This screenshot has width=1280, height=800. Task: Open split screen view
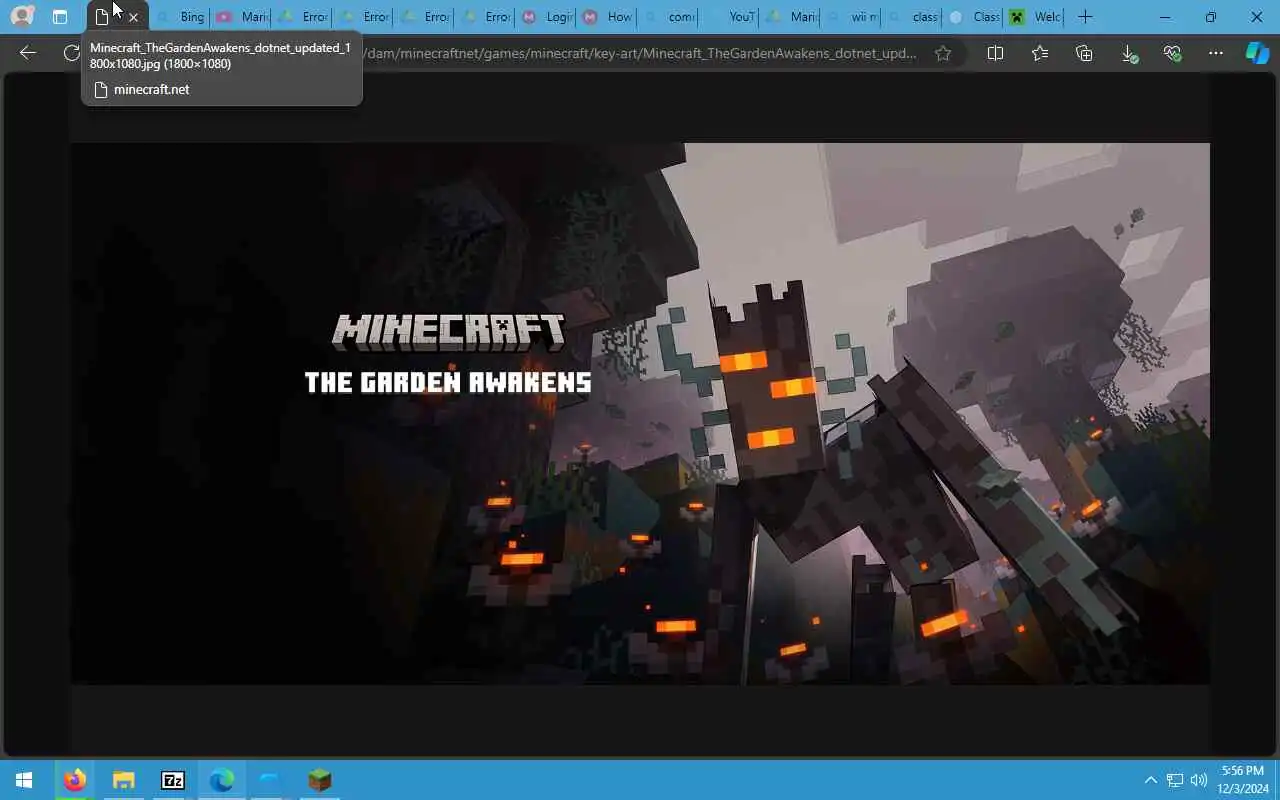[995, 53]
